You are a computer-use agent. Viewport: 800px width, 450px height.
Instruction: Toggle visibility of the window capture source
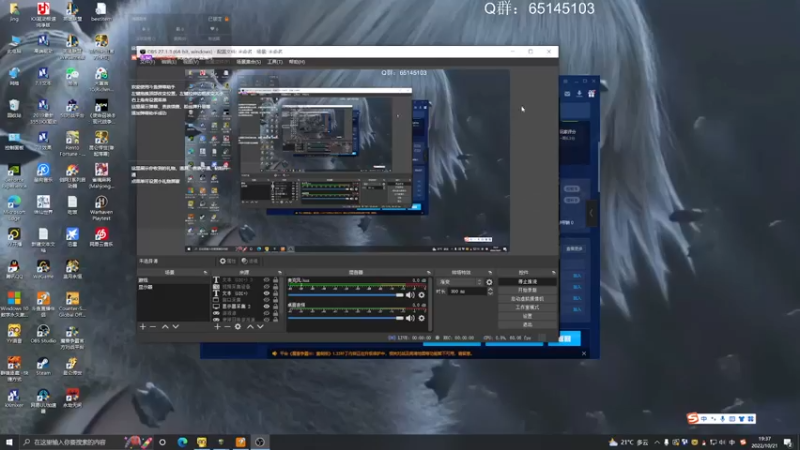[x=267, y=299]
